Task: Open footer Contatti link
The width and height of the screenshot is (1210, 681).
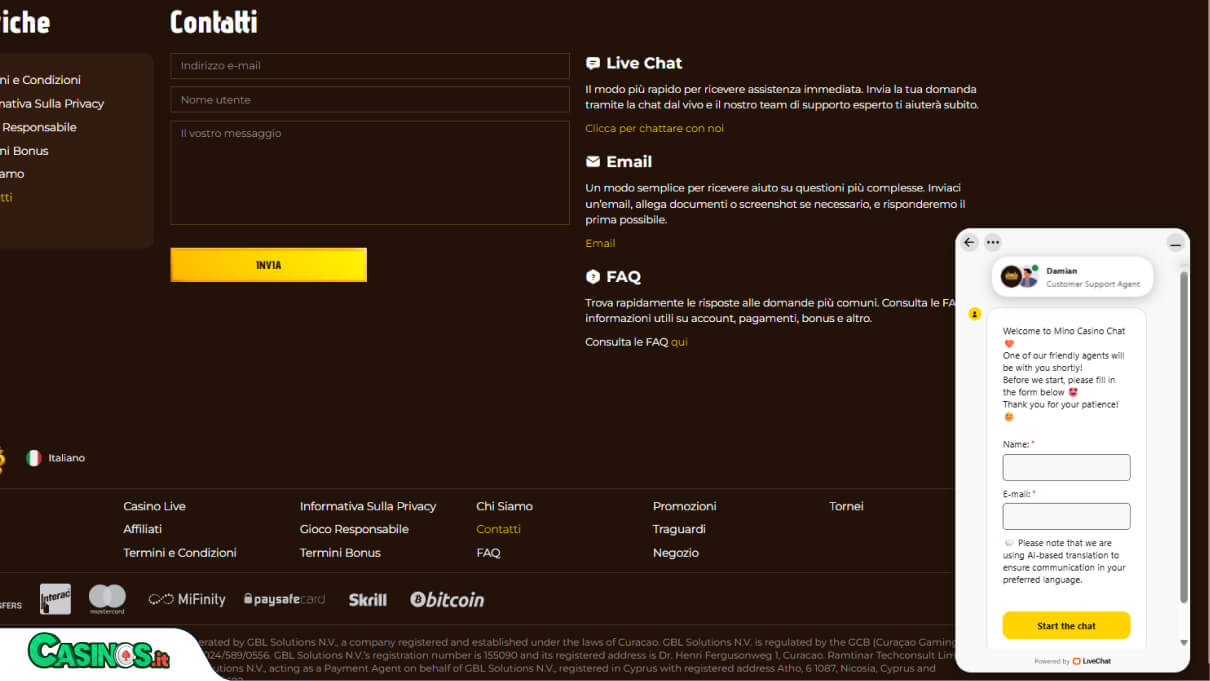Action: 498,529
